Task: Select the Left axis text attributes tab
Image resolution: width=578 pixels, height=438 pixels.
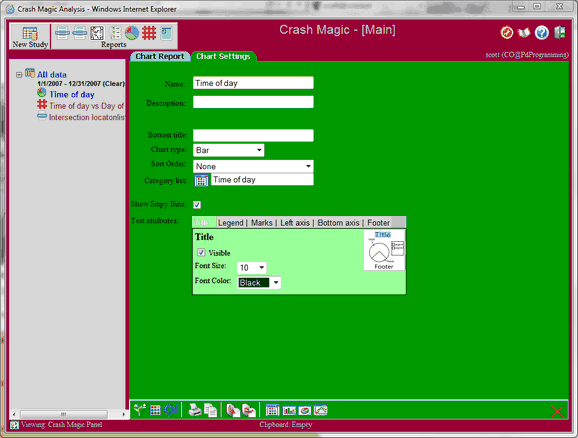Action: click(295, 223)
